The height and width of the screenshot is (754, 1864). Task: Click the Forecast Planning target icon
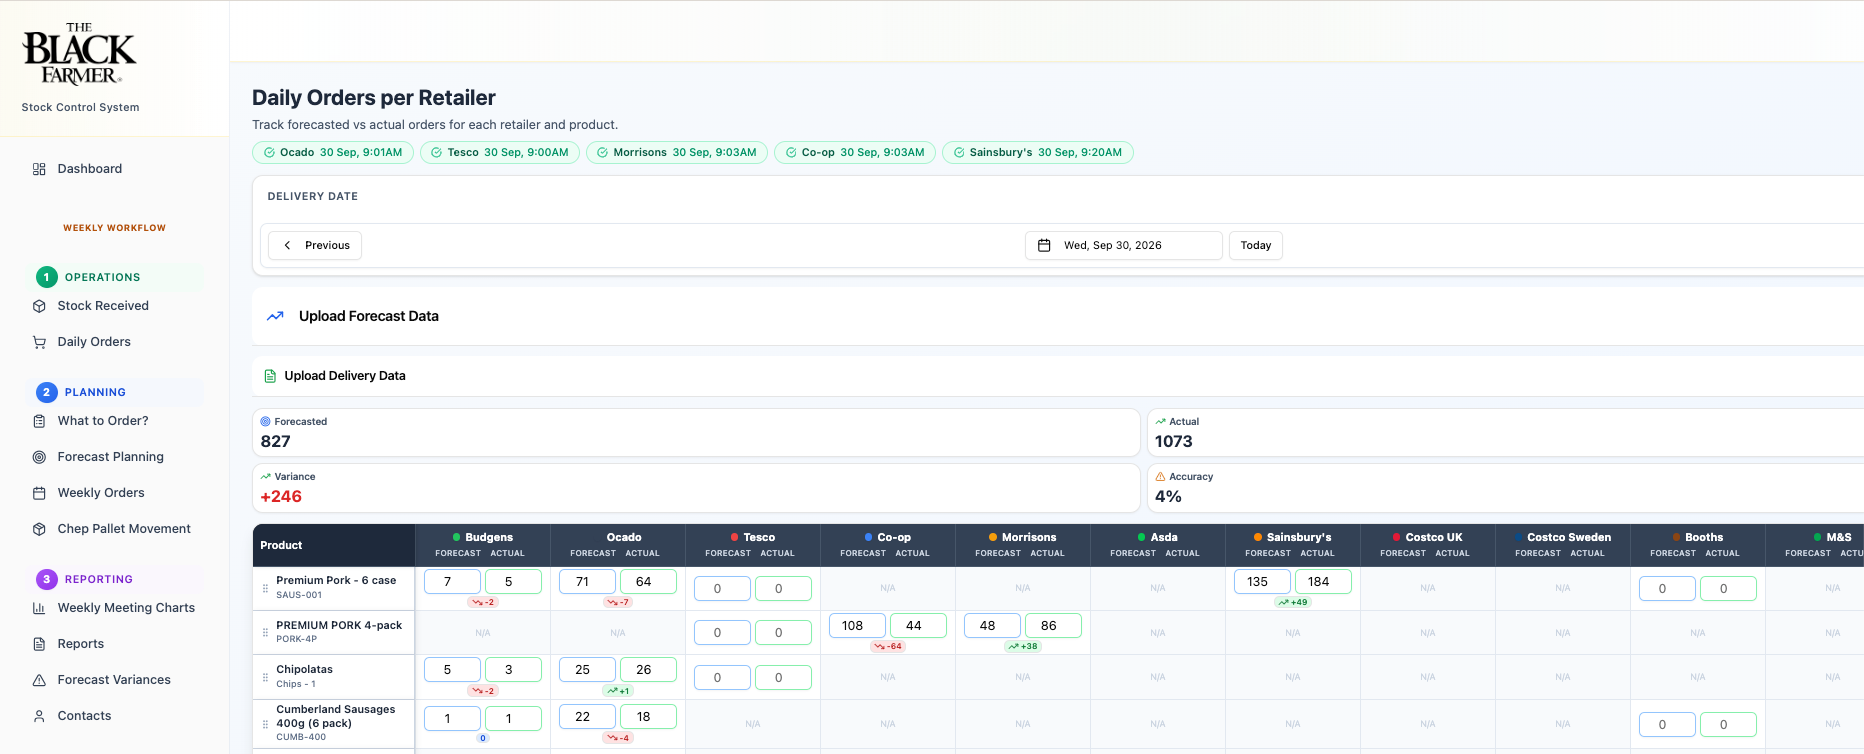tap(39, 457)
